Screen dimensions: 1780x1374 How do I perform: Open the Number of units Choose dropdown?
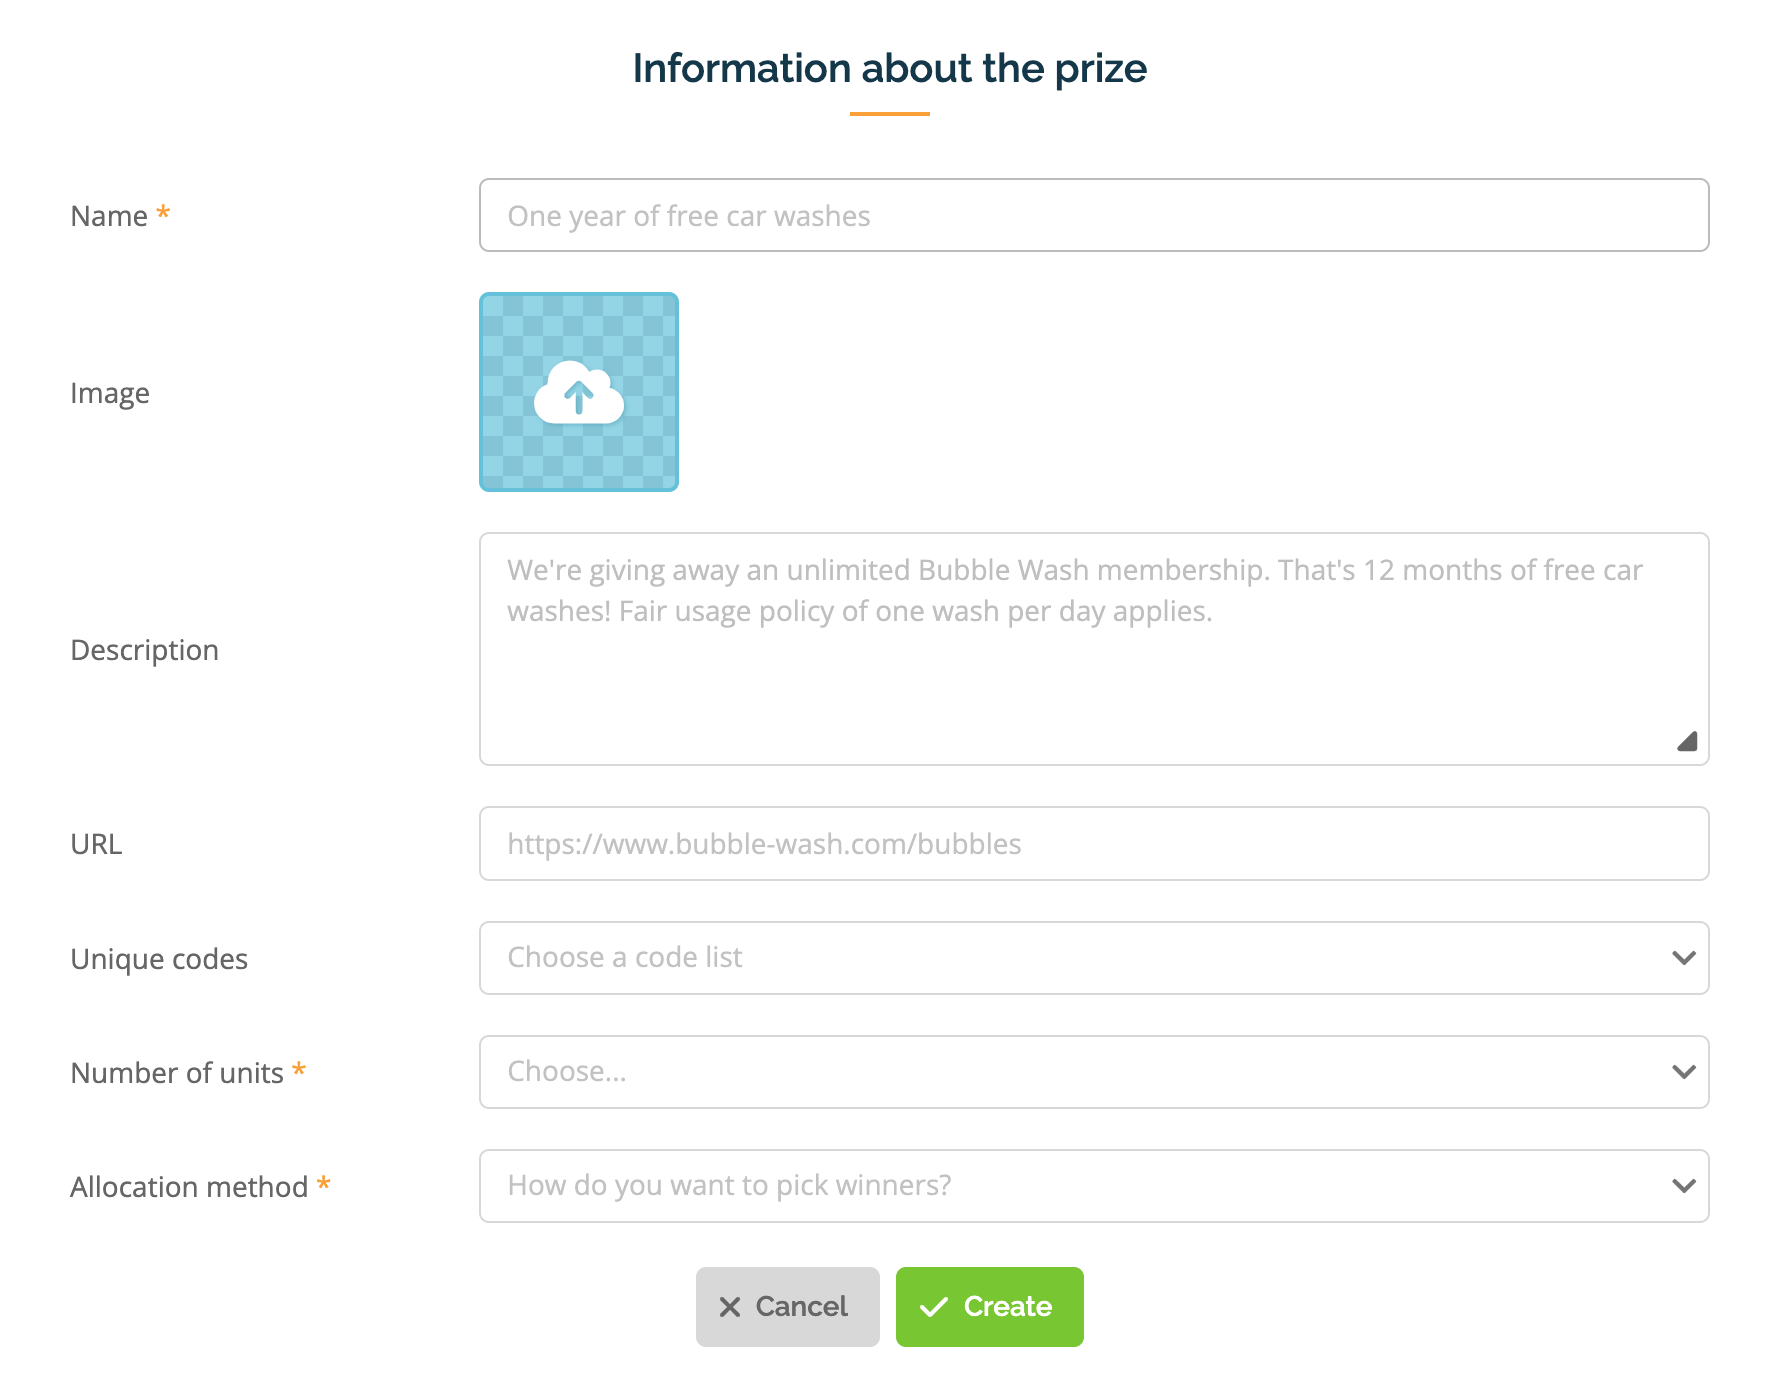[1094, 1072]
